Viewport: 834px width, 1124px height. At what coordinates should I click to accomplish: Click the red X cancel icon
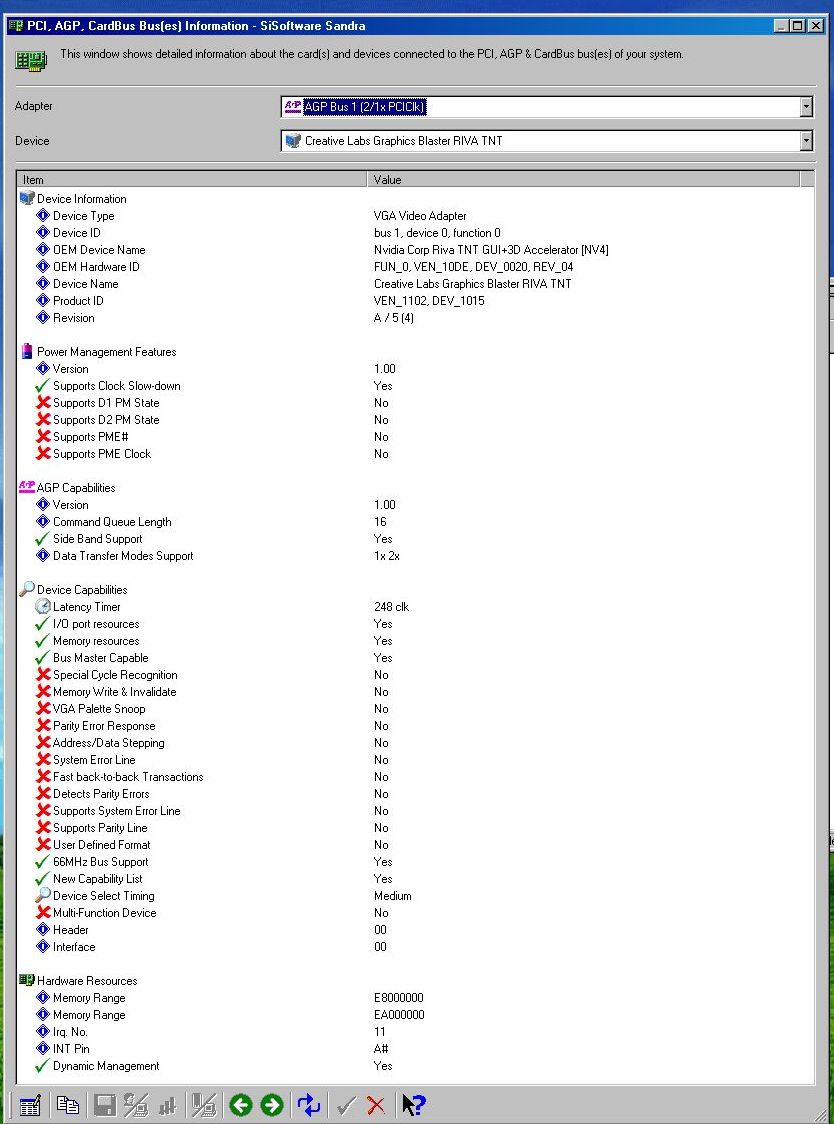(x=376, y=1105)
